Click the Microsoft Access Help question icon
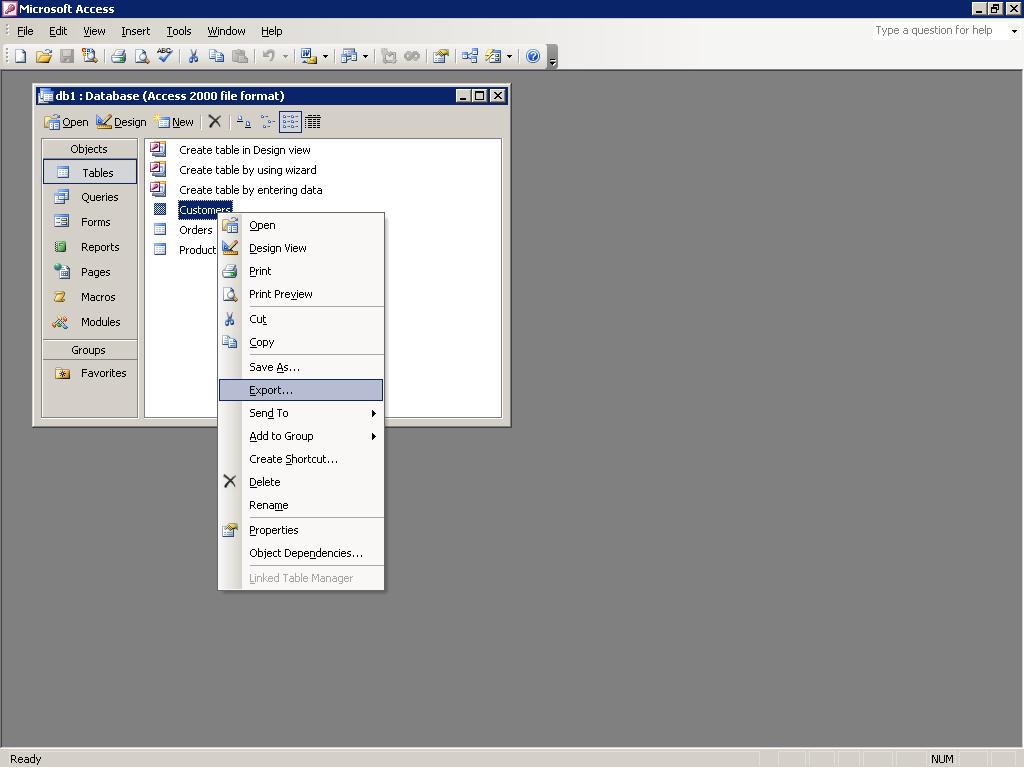The height and width of the screenshot is (768, 1024). 533,56
